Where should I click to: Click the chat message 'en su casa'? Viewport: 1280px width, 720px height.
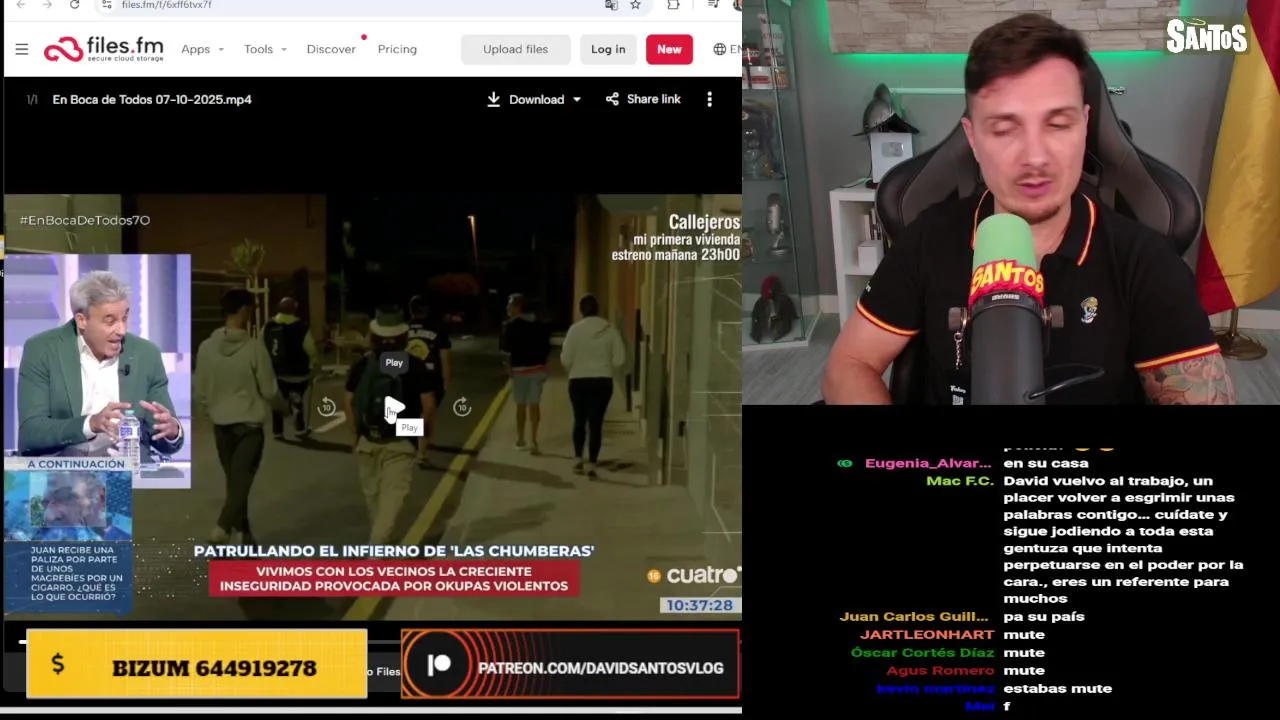pos(1045,463)
